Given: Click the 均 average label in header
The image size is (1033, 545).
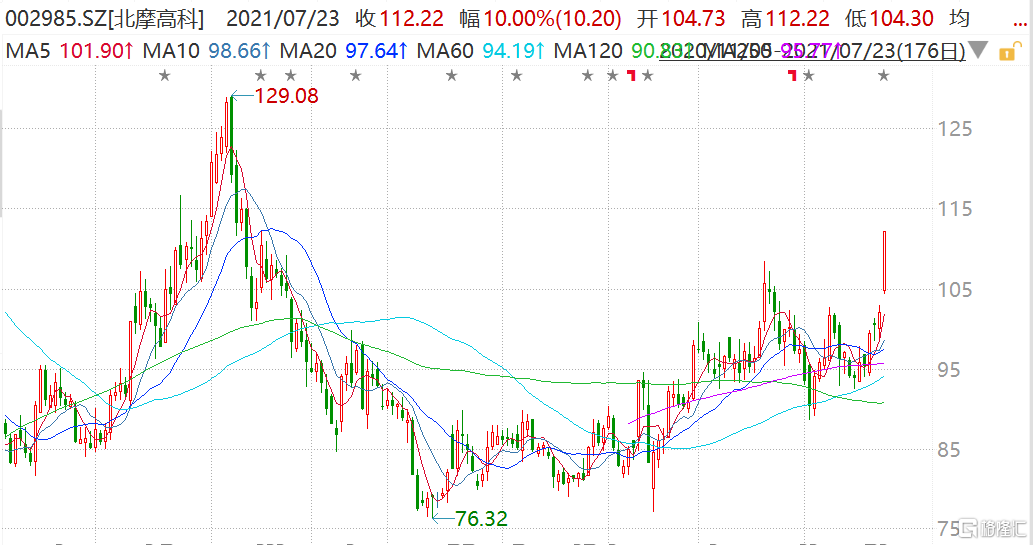Looking at the screenshot, I should coord(959,18).
